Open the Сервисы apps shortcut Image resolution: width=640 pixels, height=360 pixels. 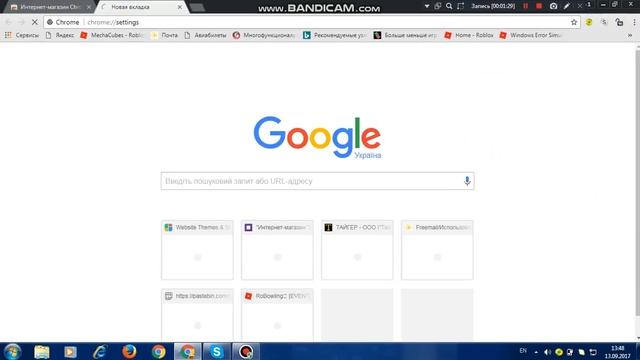point(22,36)
